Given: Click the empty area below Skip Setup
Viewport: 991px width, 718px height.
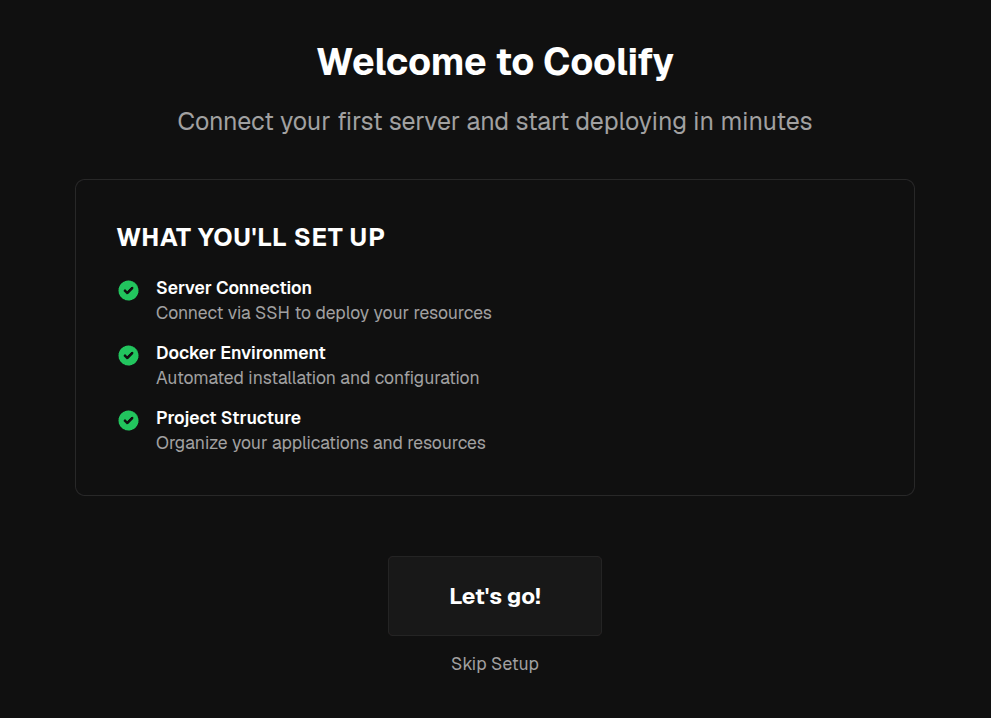Looking at the screenshot, I should pyautogui.click(x=494, y=700).
